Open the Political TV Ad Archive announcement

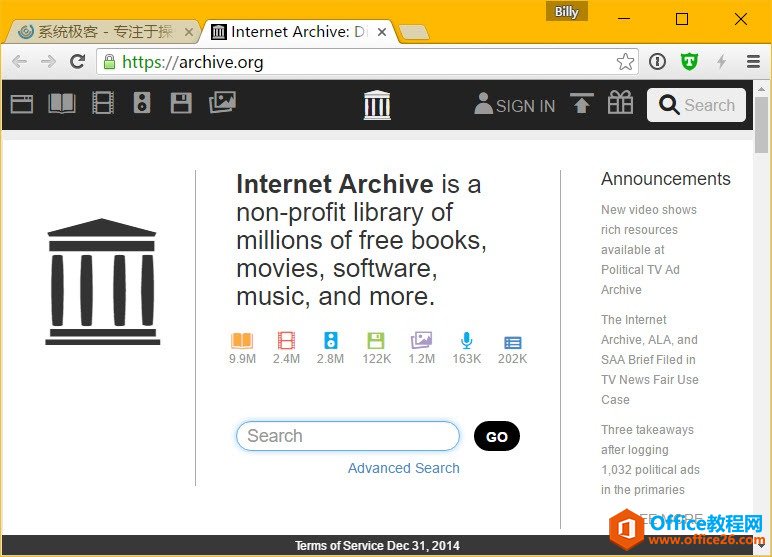[x=649, y=250]
